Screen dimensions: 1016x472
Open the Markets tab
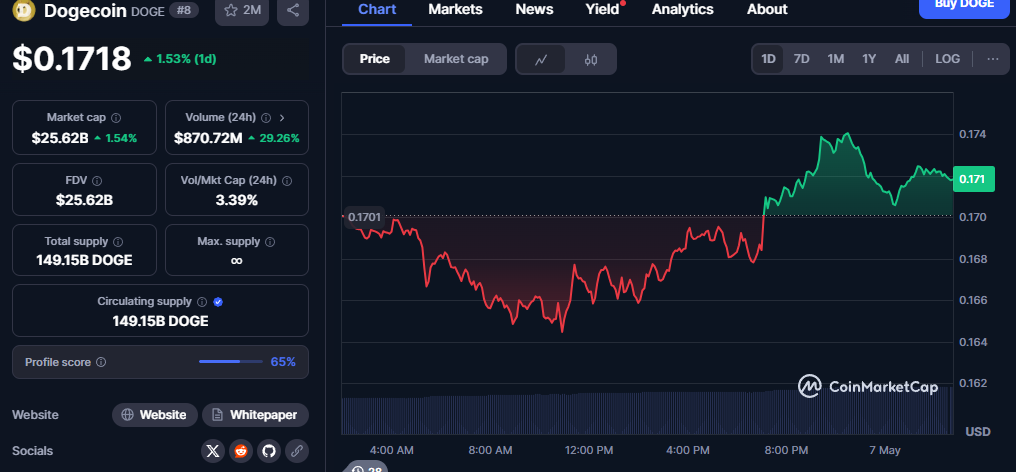(456, 10)
